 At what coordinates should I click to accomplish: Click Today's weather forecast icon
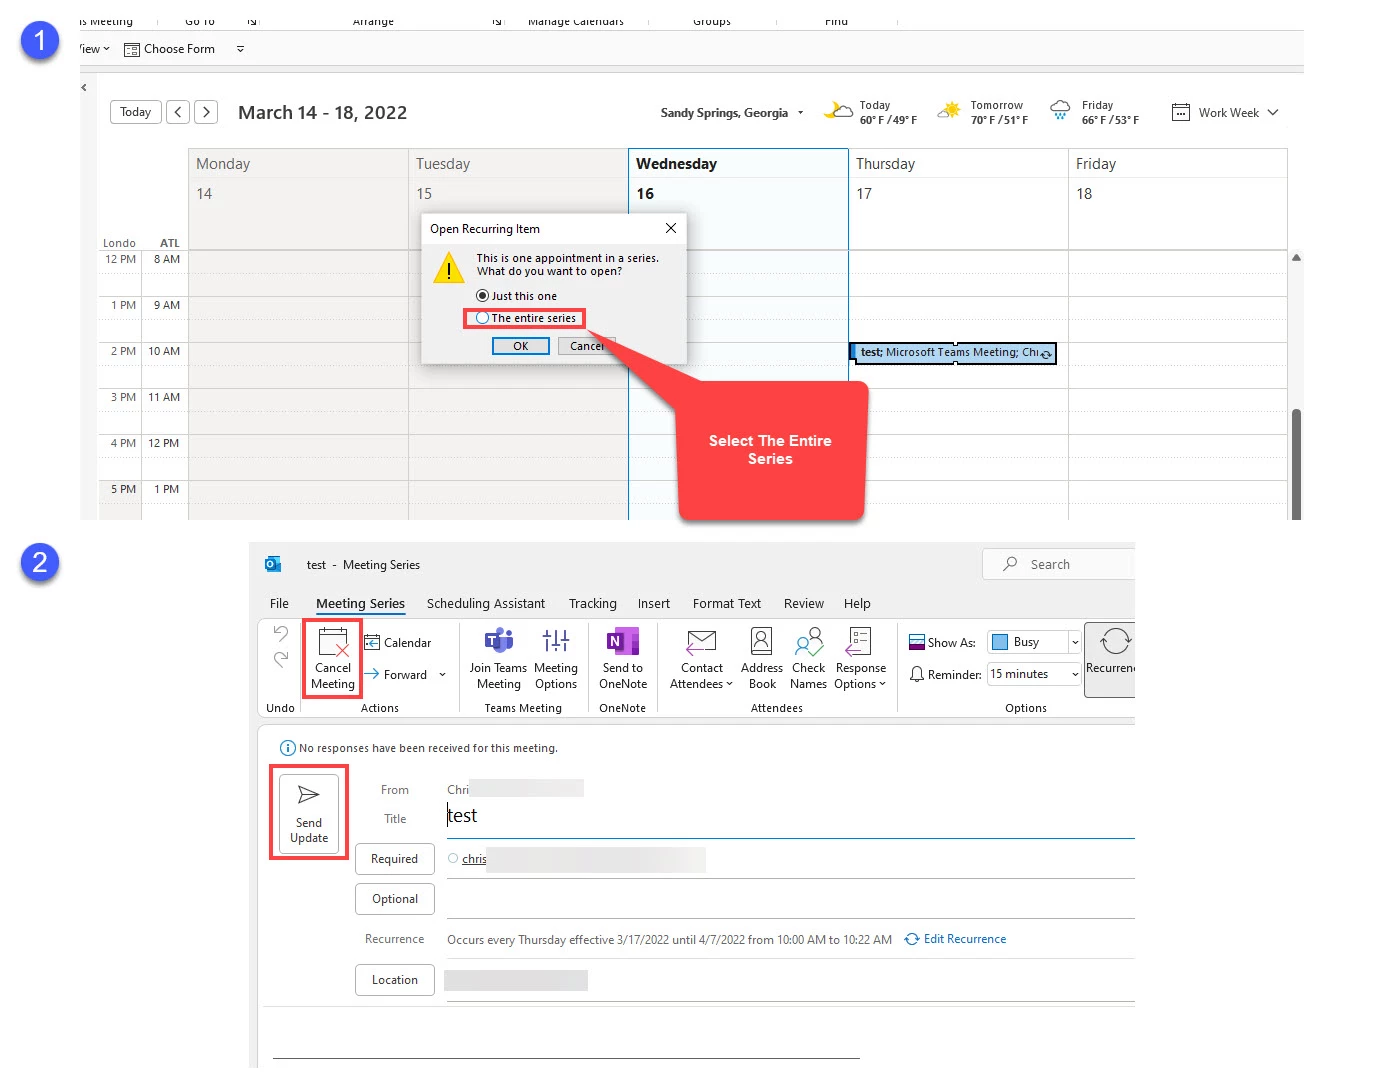tap(838, 110)
